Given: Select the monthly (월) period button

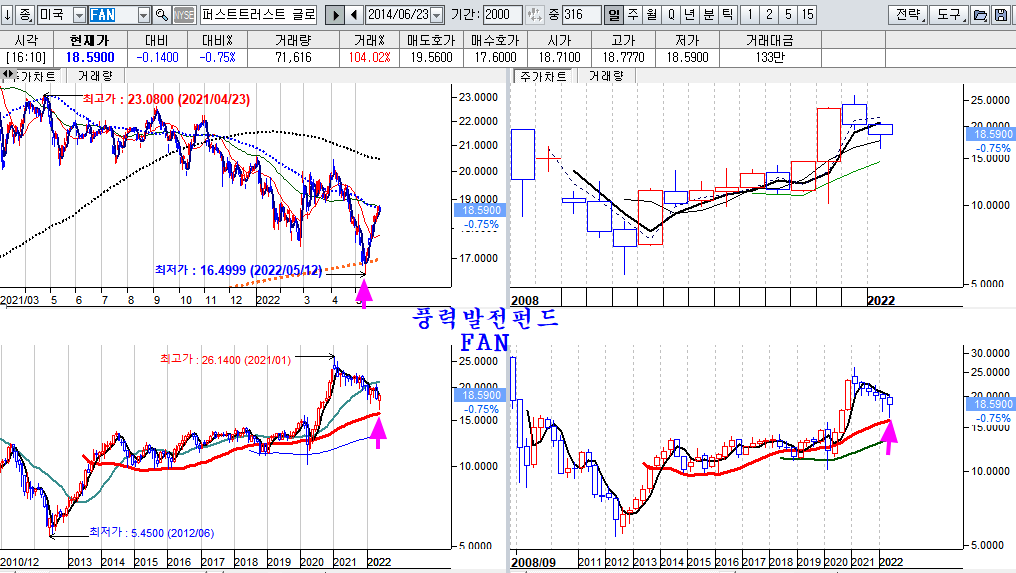Looking at the screenshot, I should click(x=651, y=15).
